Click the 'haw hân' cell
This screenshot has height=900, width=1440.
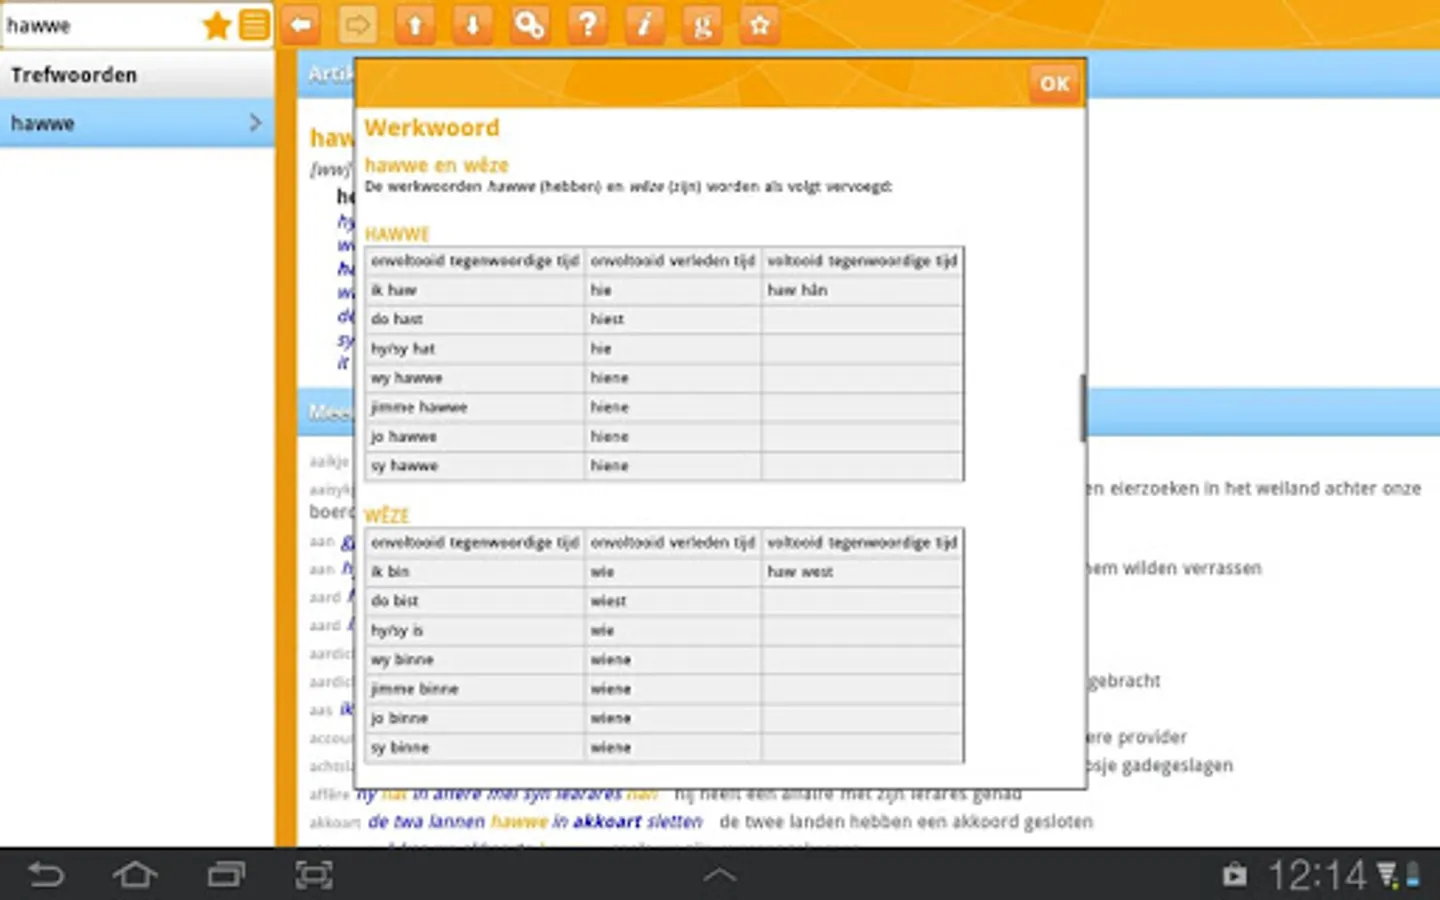[862, 290]
